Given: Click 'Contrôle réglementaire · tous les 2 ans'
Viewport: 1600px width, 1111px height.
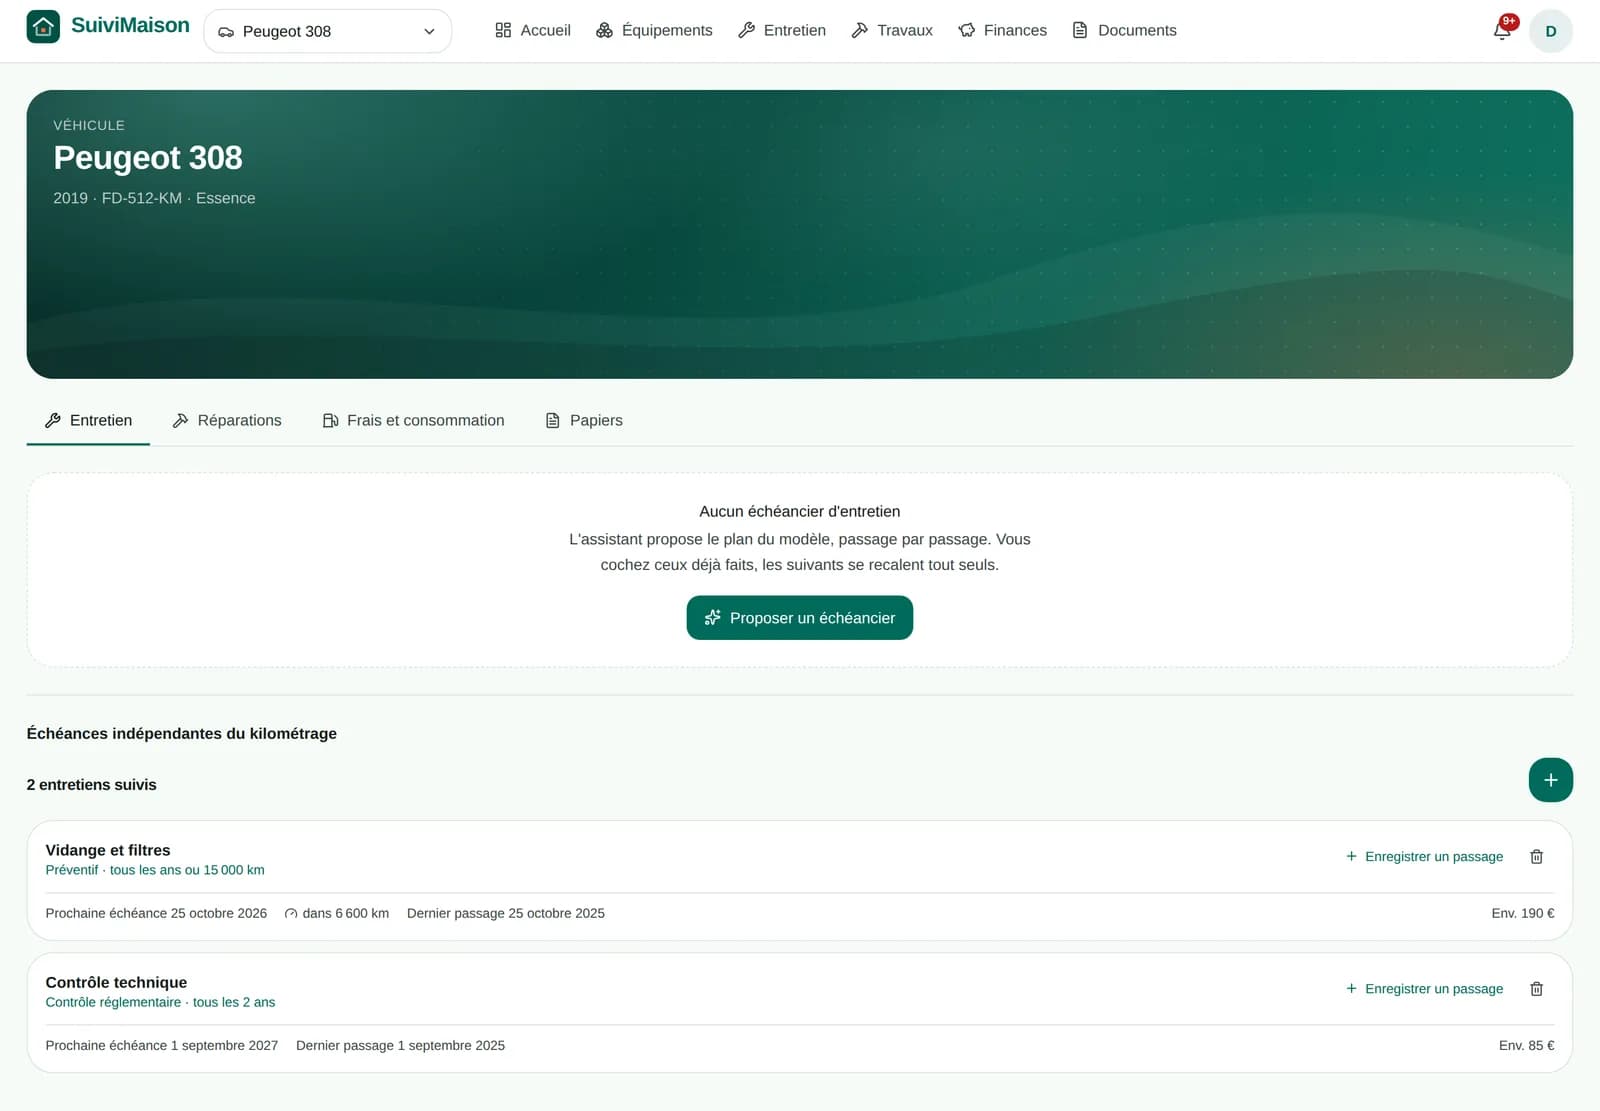Looking at the screenshot, I should coord(160,1002).
